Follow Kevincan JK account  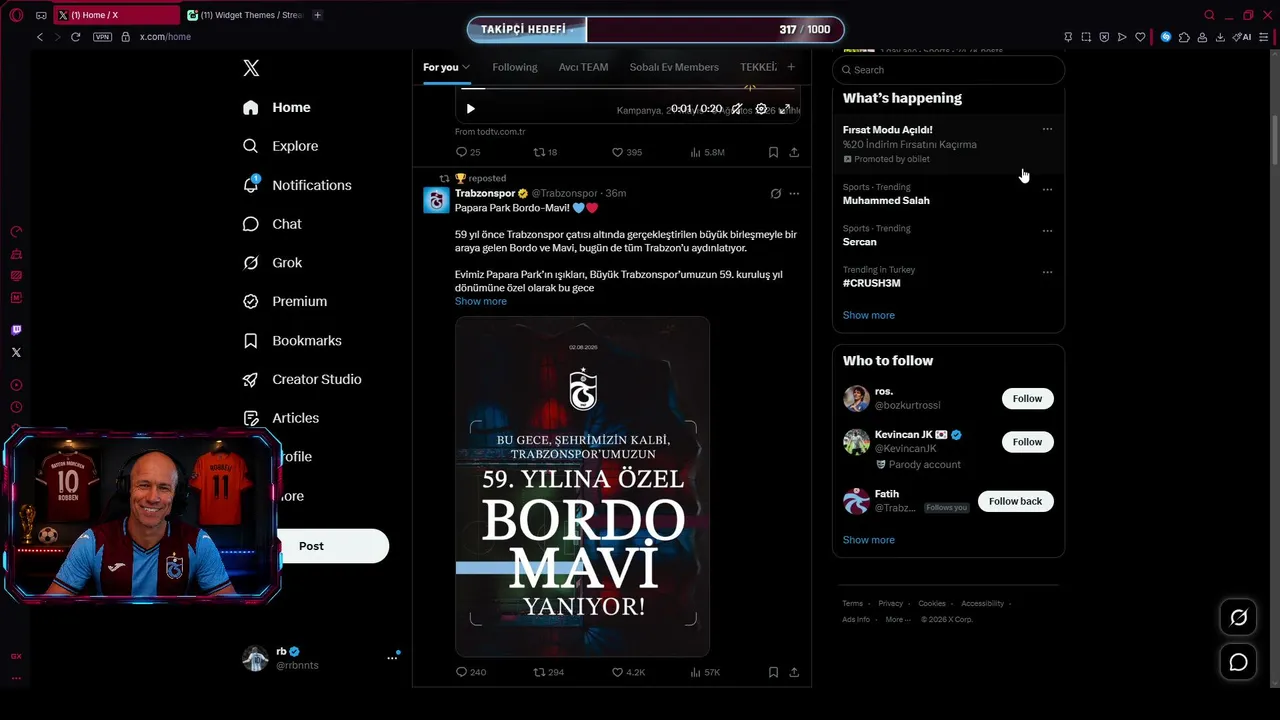(1027, 442)
